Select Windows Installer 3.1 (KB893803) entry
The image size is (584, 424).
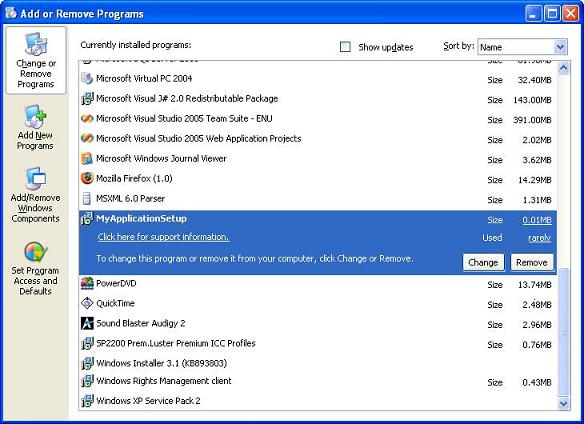click(318, 363)
